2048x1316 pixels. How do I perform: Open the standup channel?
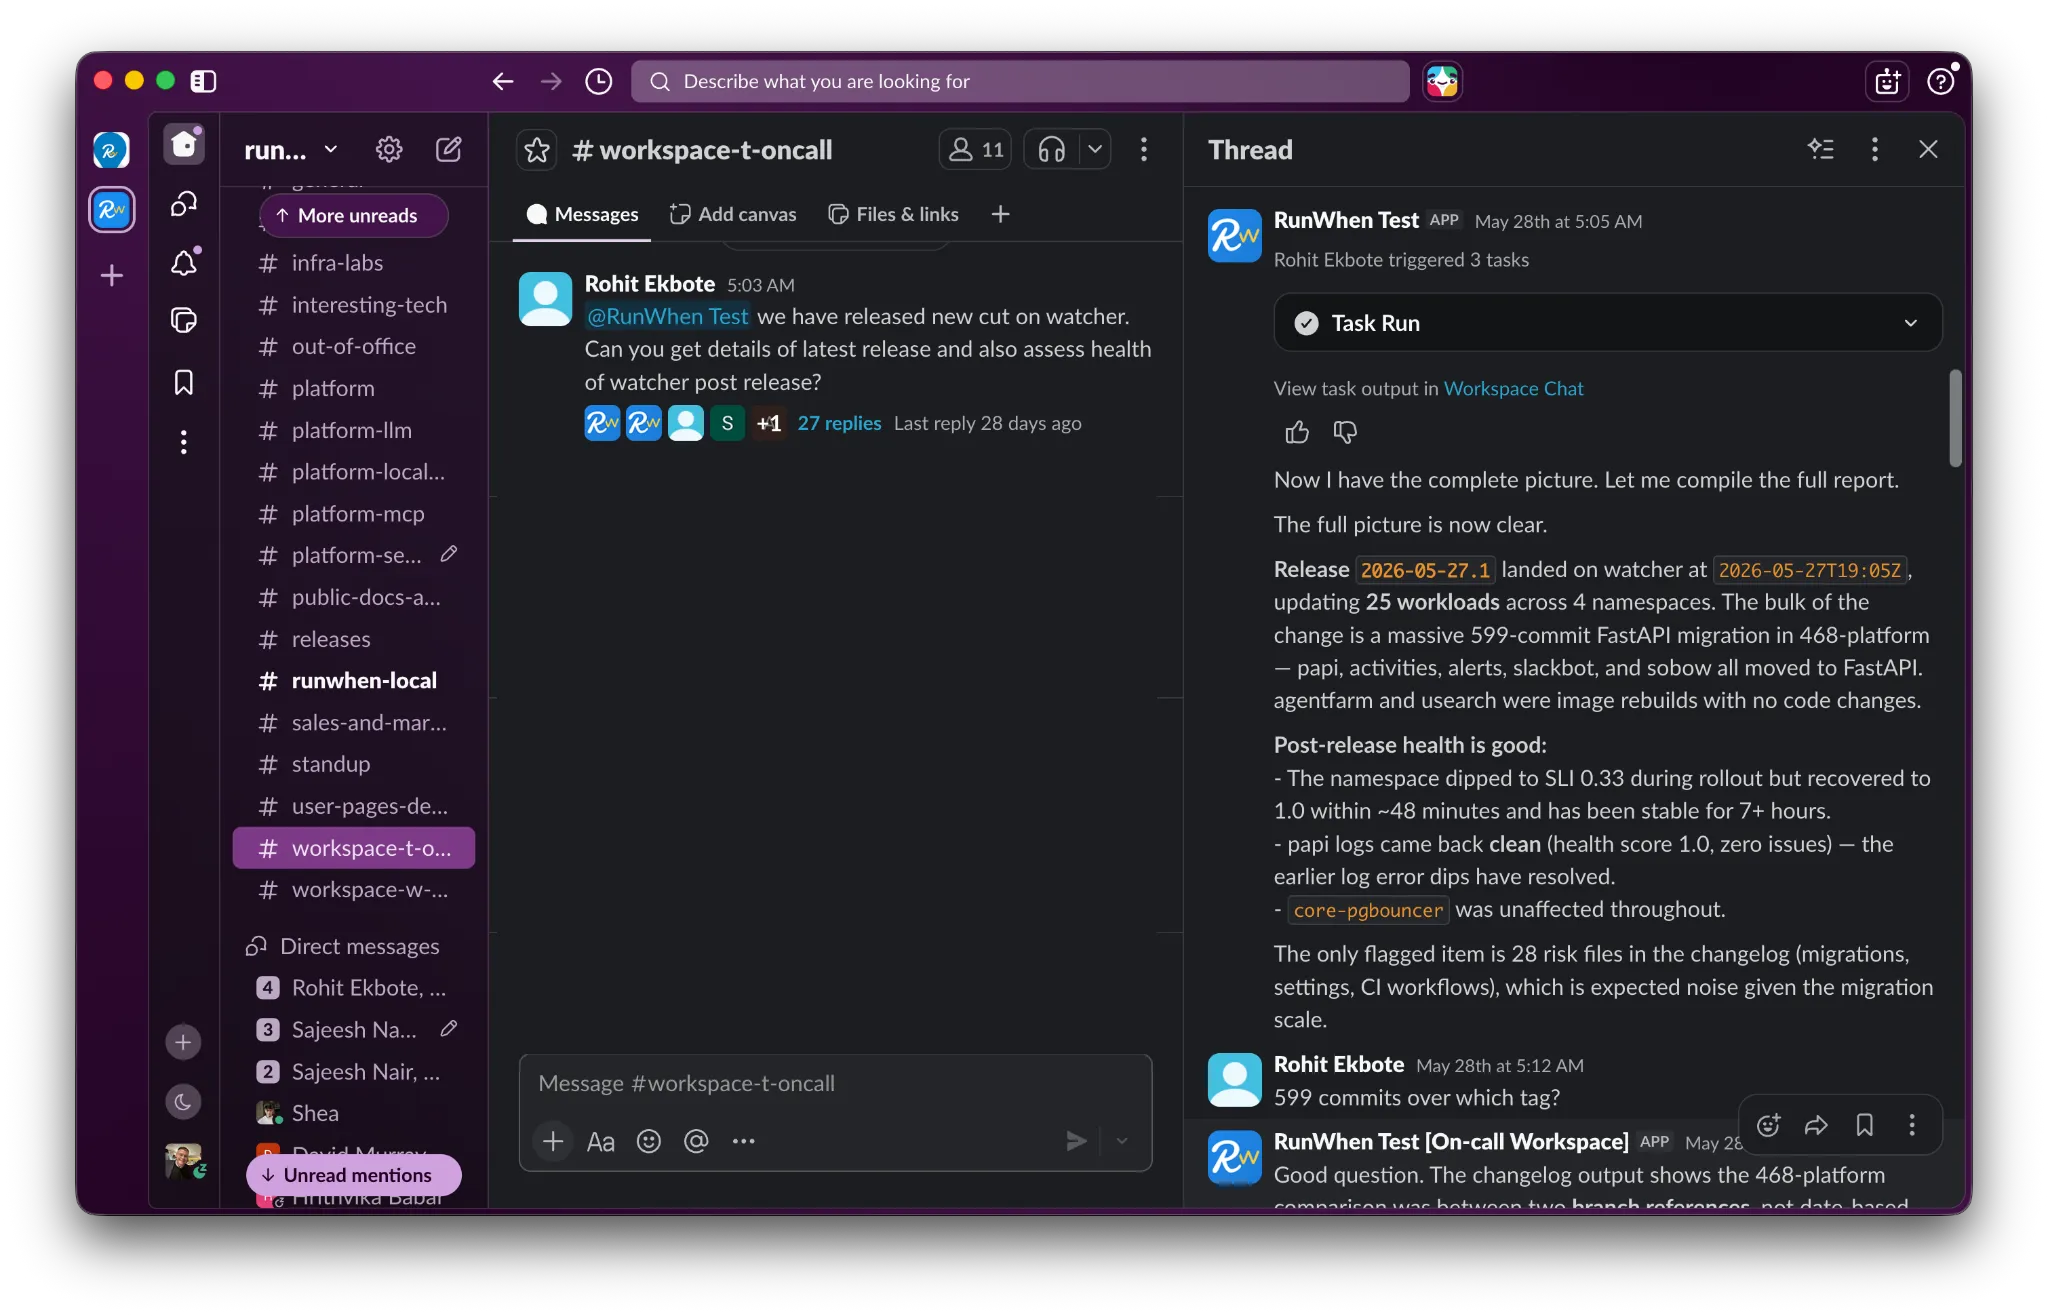pyautogui.click(x=354, y=764)
